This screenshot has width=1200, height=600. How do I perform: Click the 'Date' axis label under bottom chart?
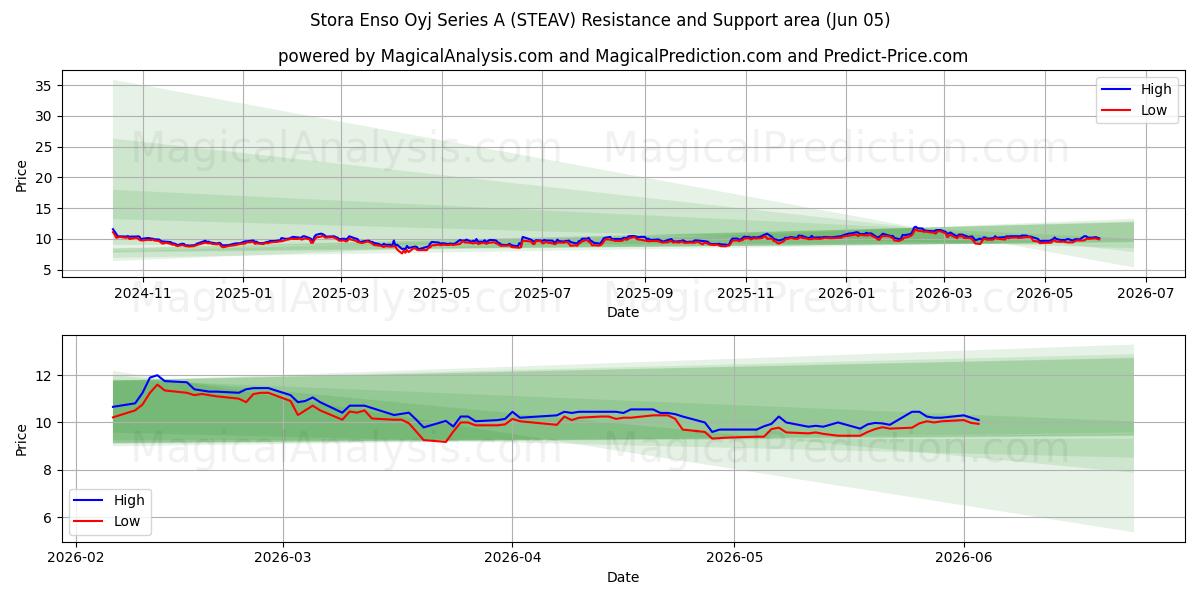623,577
